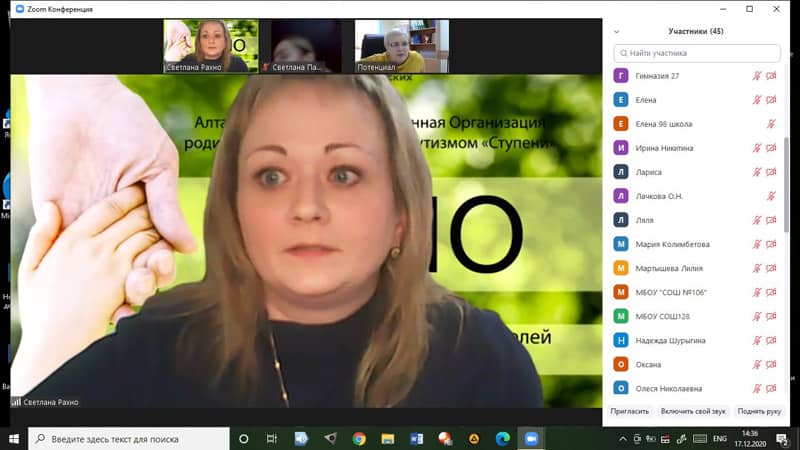Collapse the Участники panel with the chevron

point(616,32)
